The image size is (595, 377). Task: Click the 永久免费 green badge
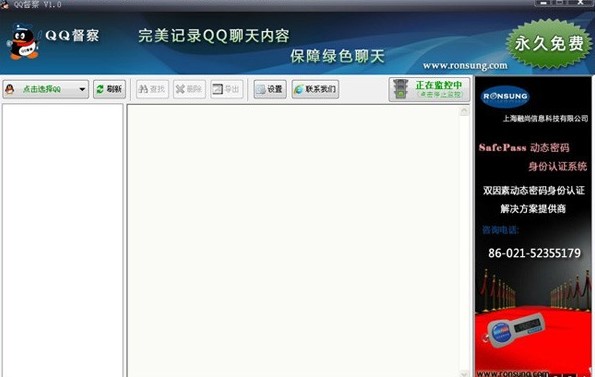tap(549, 43)
